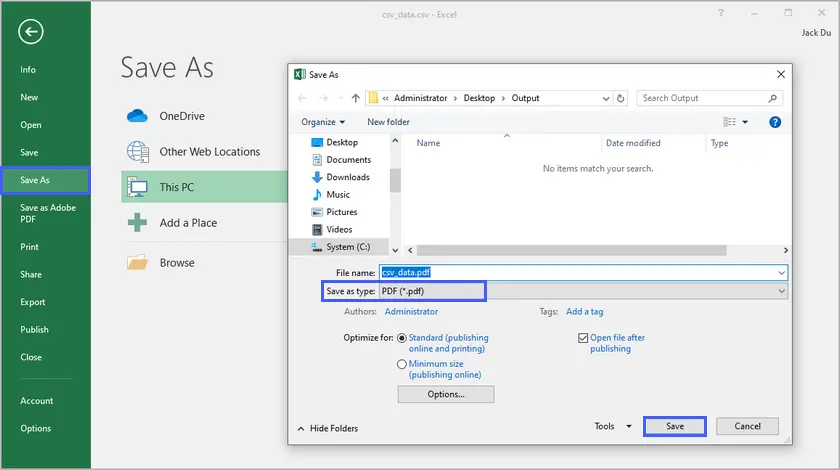Choose Other Web Locations globe icon
This screenshot has height=470, width=840.
click(138, 152)
